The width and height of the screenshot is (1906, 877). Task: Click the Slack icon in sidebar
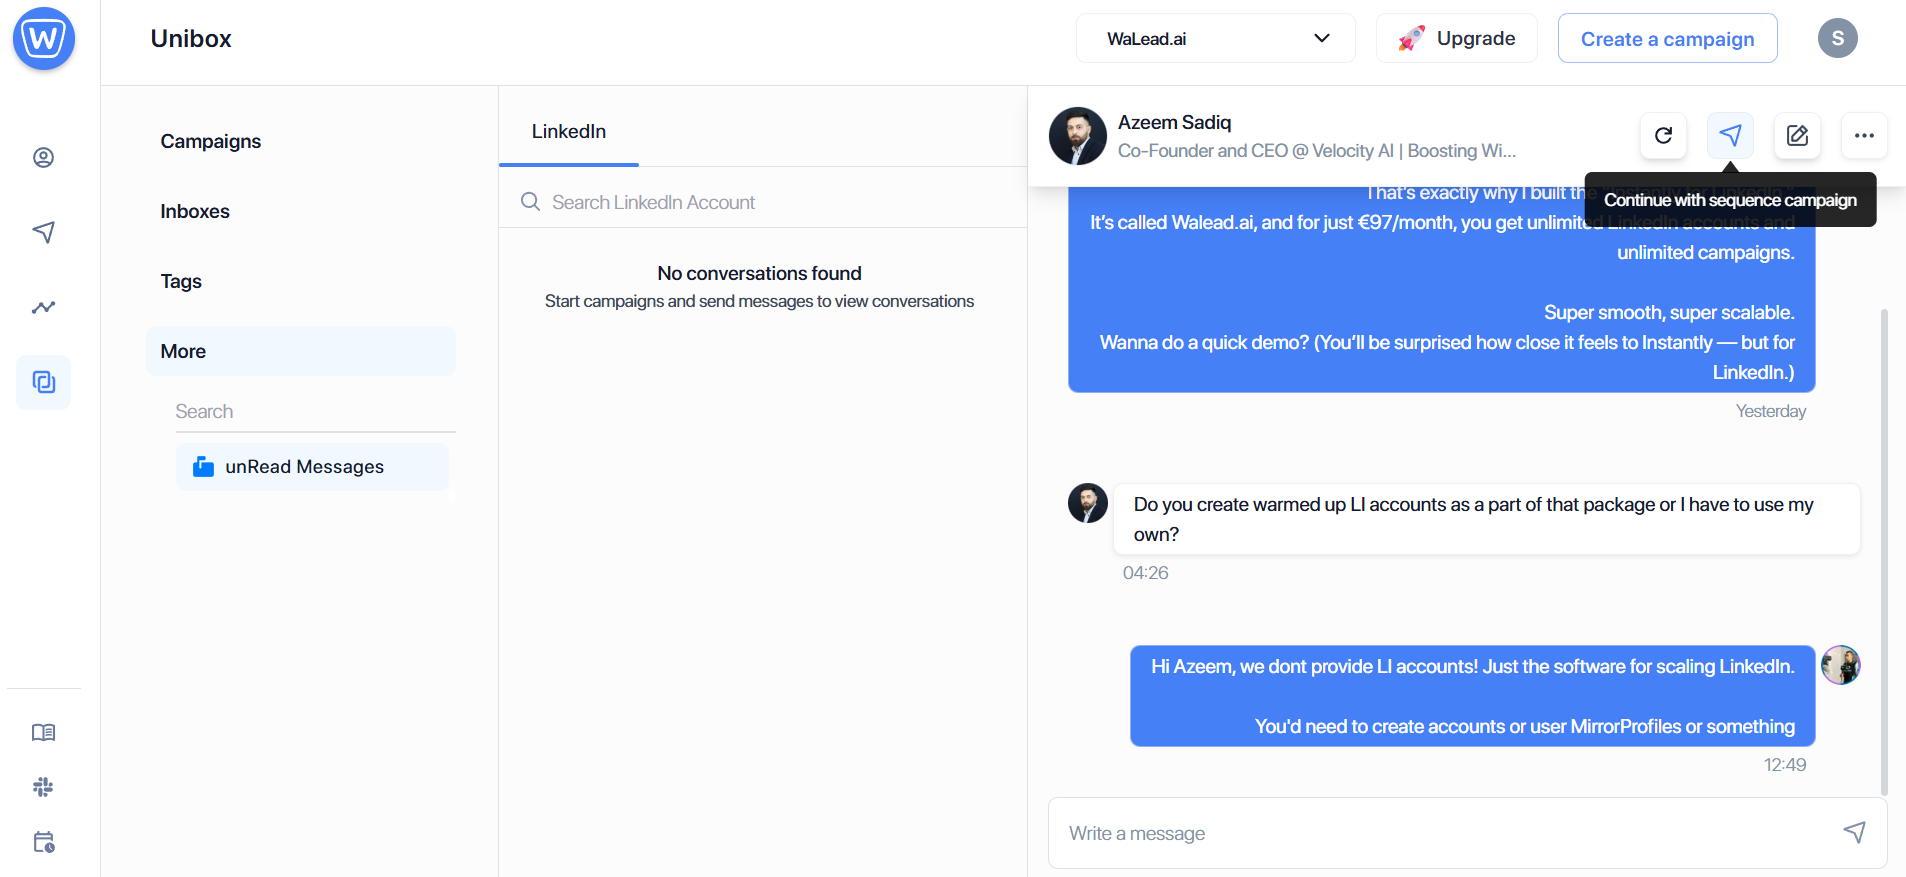click(x=43, y=787)
